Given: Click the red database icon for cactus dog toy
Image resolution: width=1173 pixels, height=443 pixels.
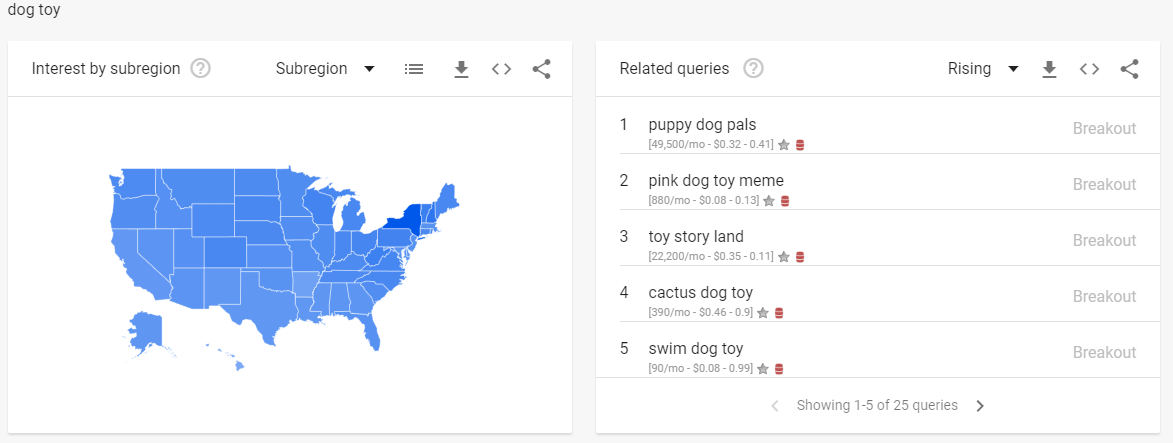Looking at the screenshot, I should click(779, 313).
